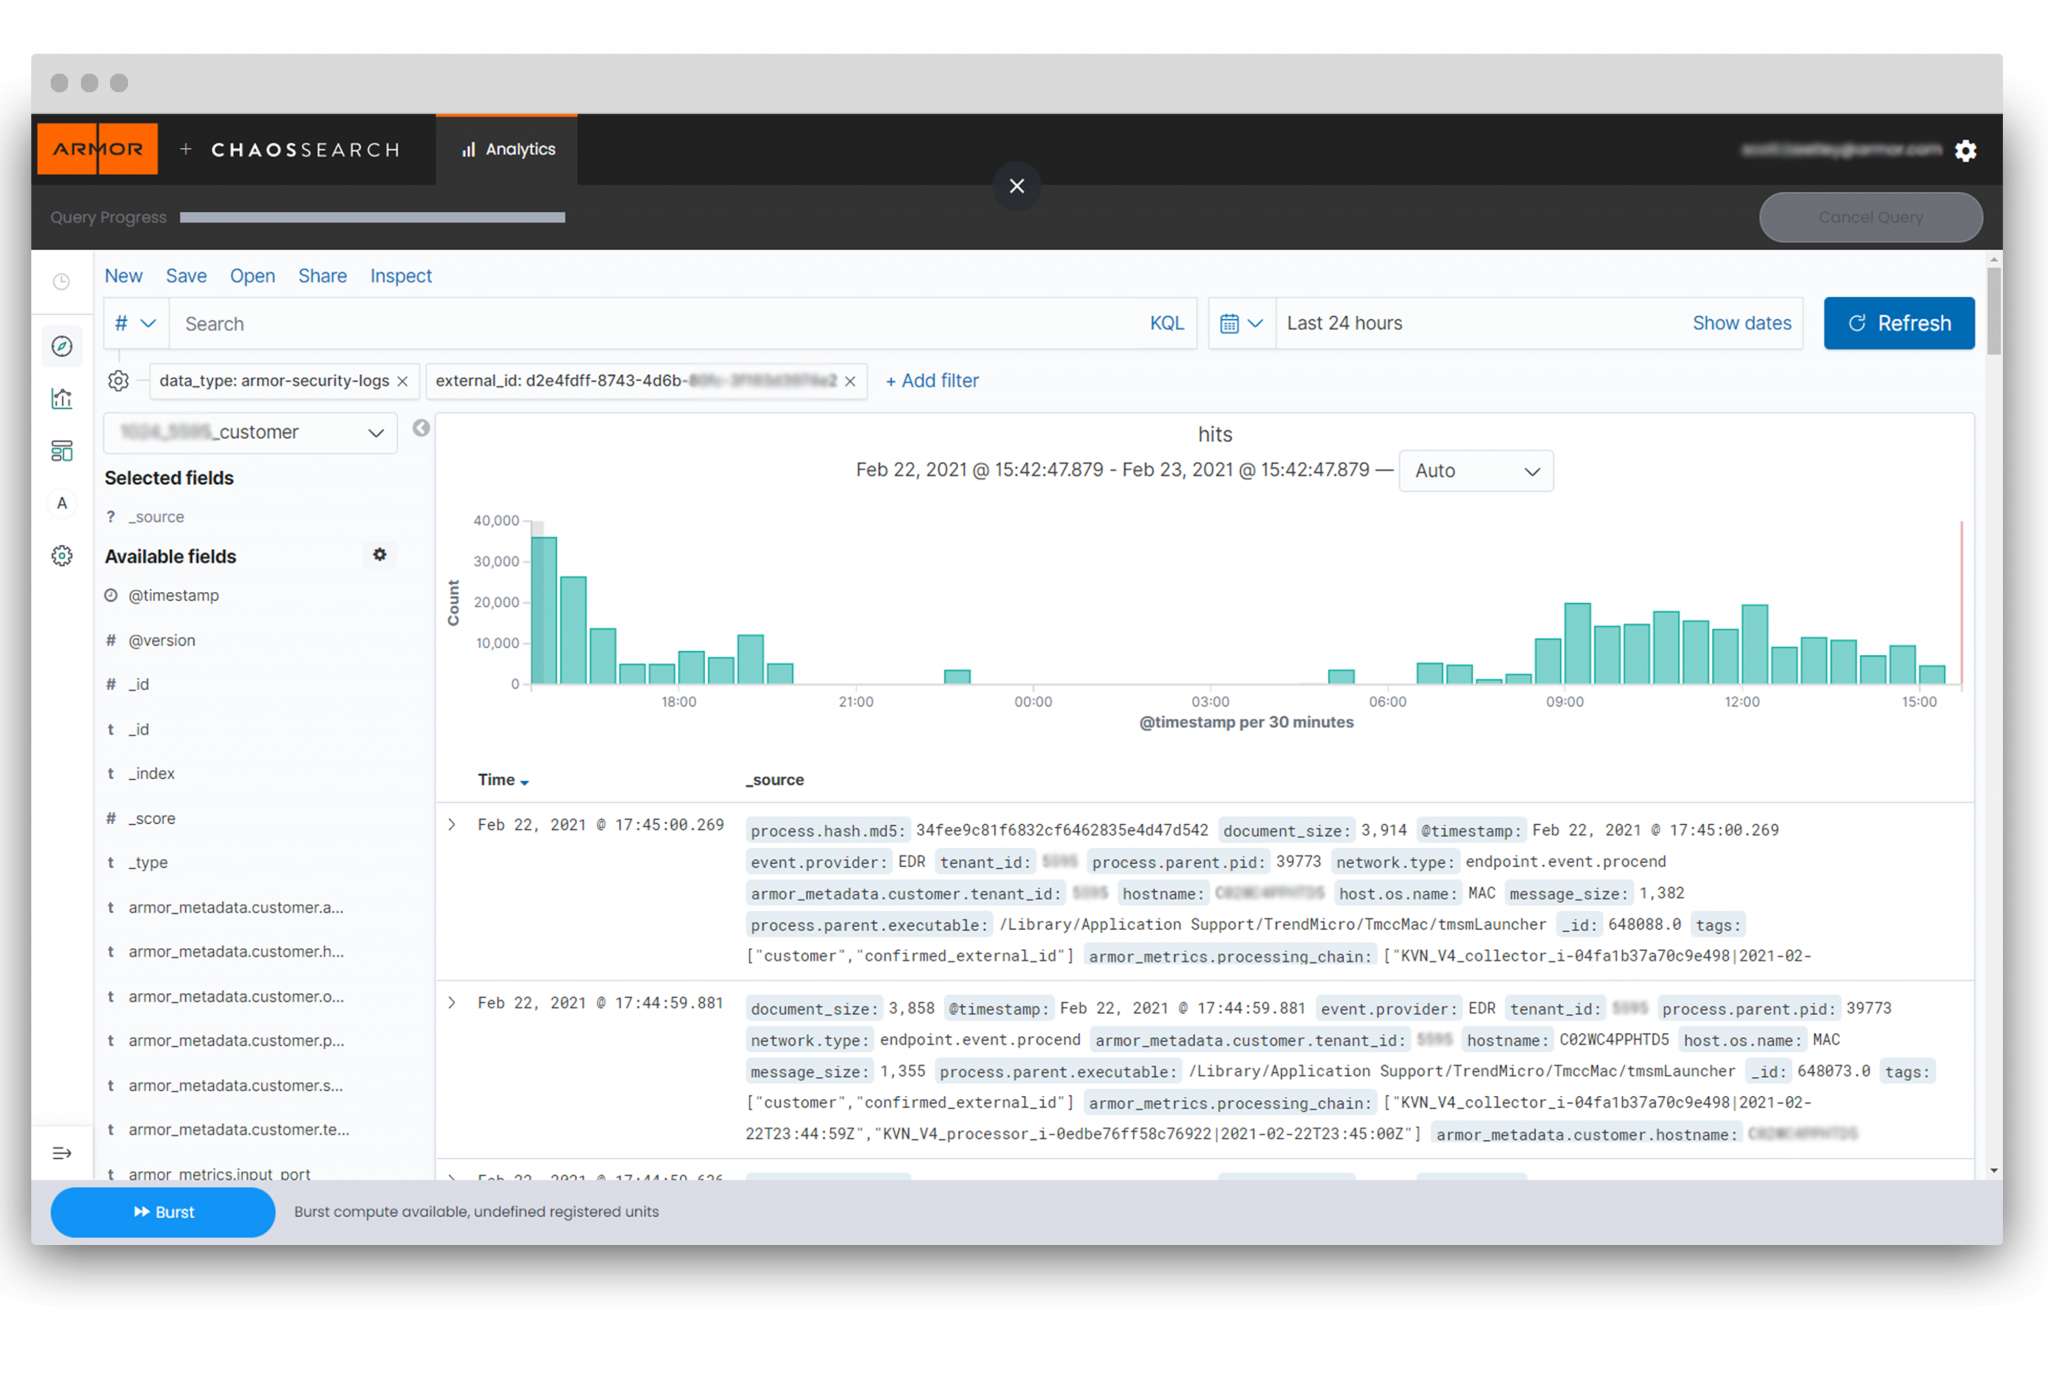Viewport: 2048px width, 1393px height.
Task: Click the Inspect tab
Action: click(x=399, y=275)
